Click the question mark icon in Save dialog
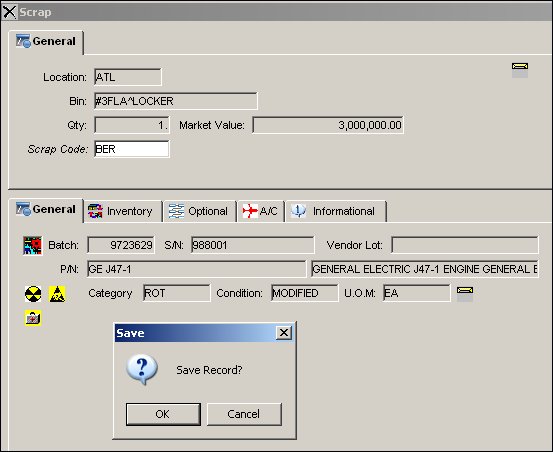Screen dimensions: 553x452 pos(142,369)
